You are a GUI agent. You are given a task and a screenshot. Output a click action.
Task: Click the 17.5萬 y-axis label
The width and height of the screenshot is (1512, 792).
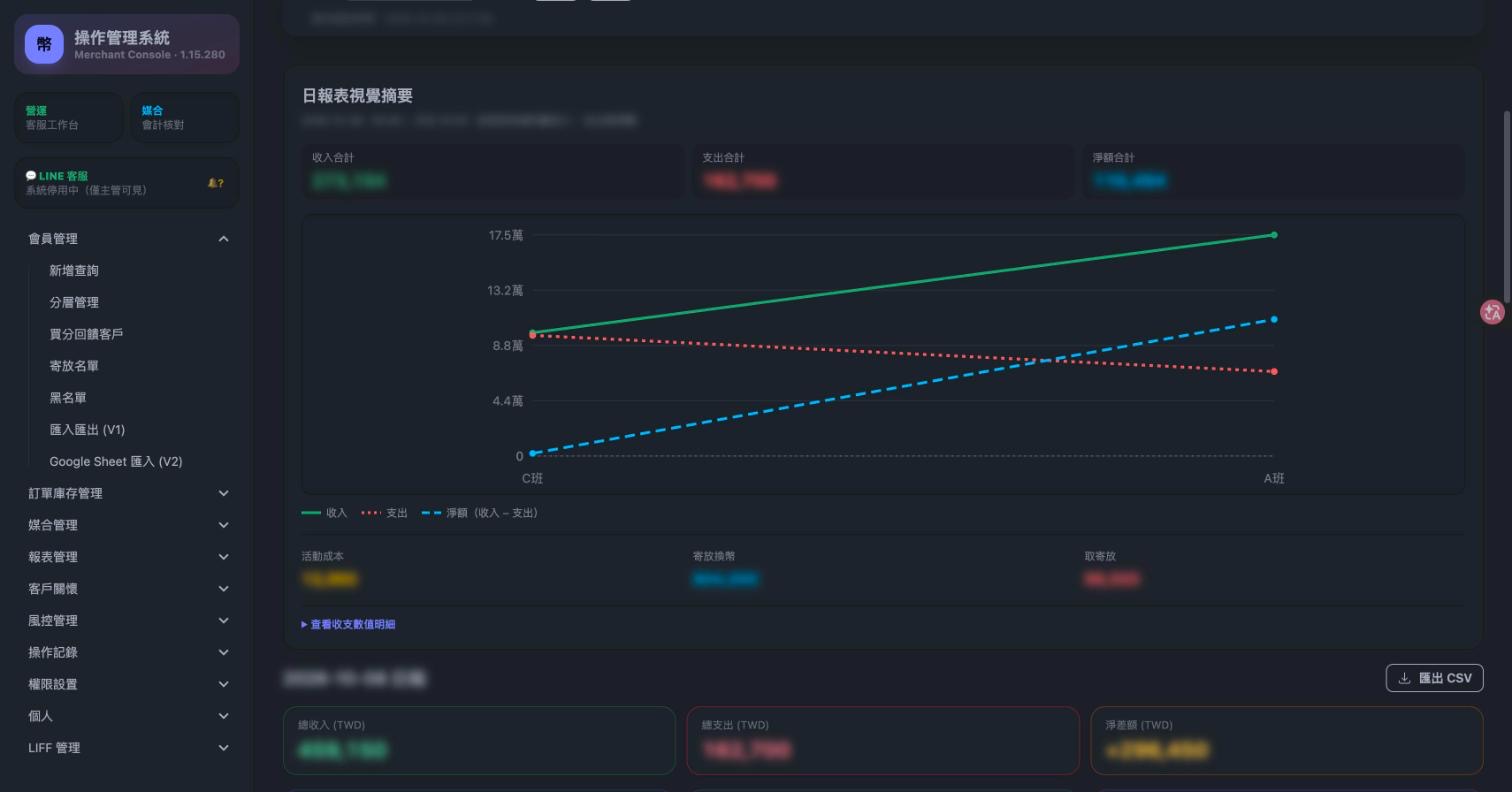[506, 236]
